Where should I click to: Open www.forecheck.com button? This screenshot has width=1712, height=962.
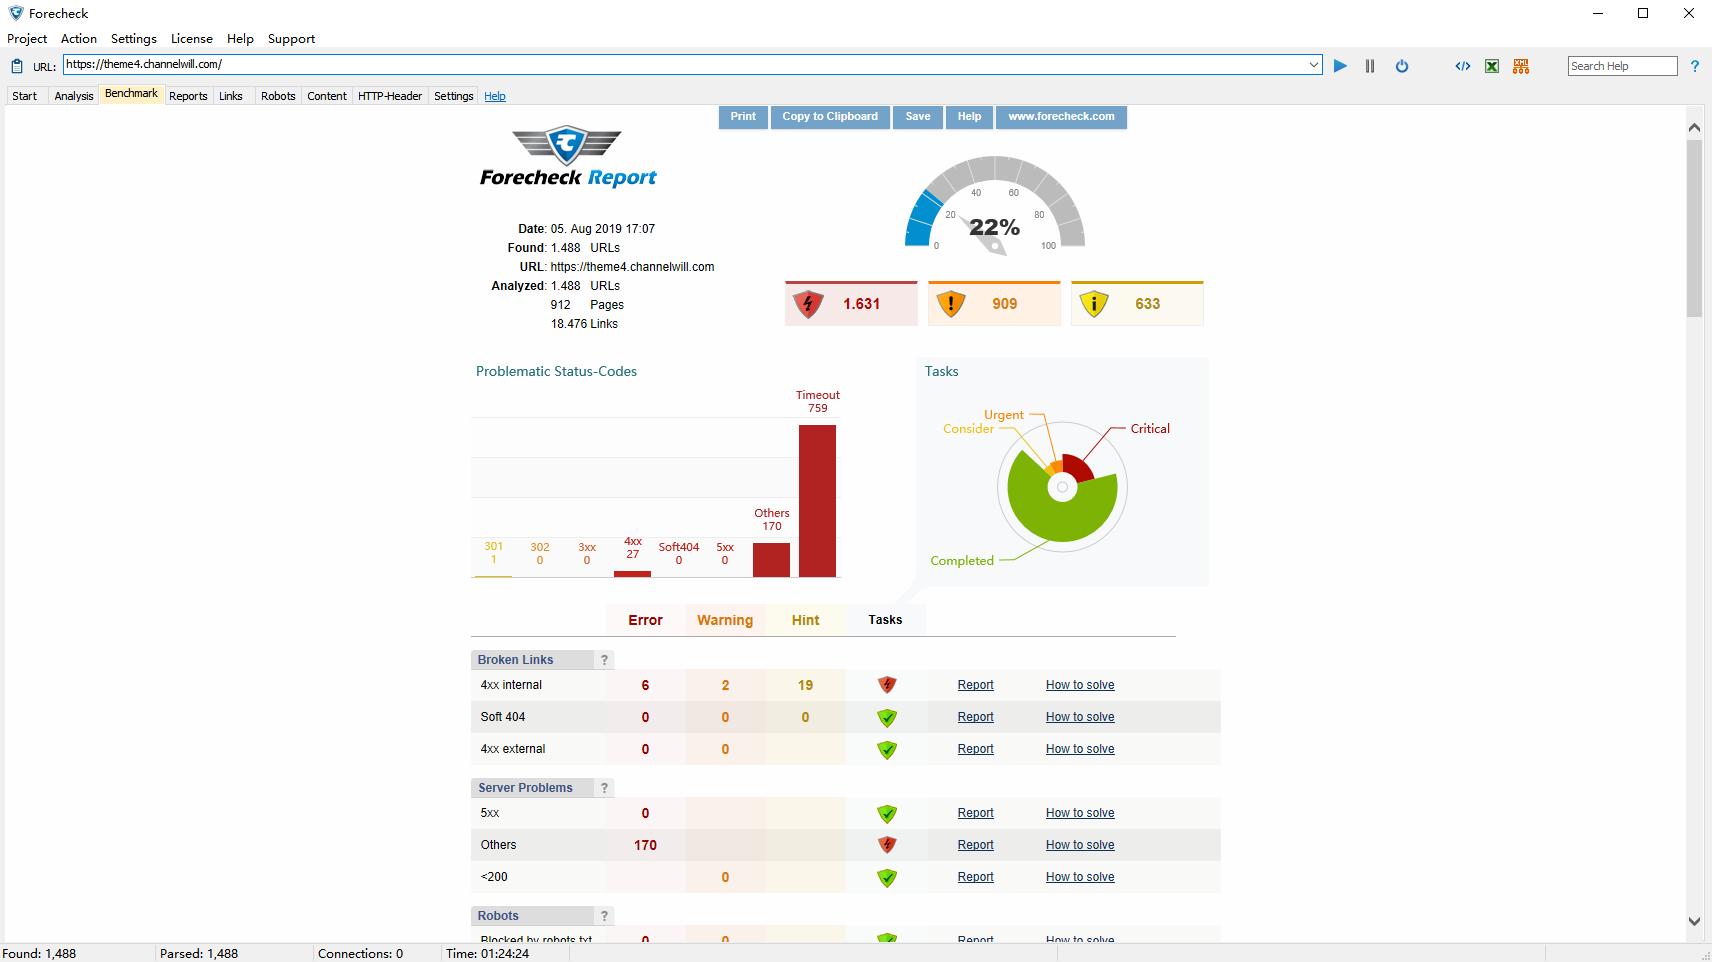1061,117
